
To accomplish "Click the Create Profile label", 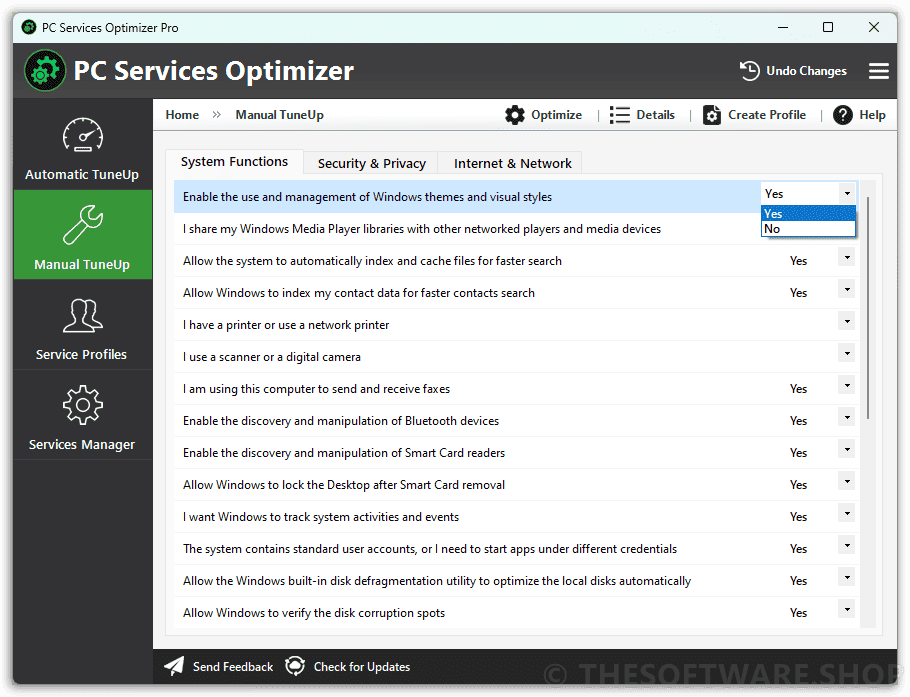I will coord(767,115).
